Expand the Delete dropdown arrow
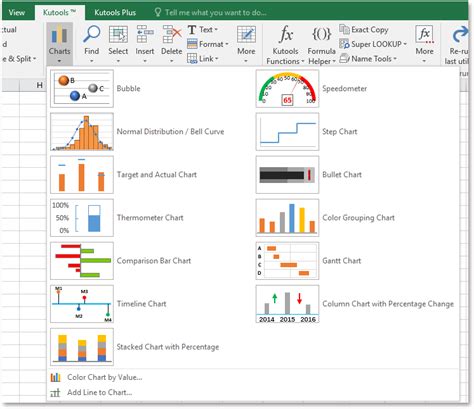474x409 pixels. tap(172, 61)
